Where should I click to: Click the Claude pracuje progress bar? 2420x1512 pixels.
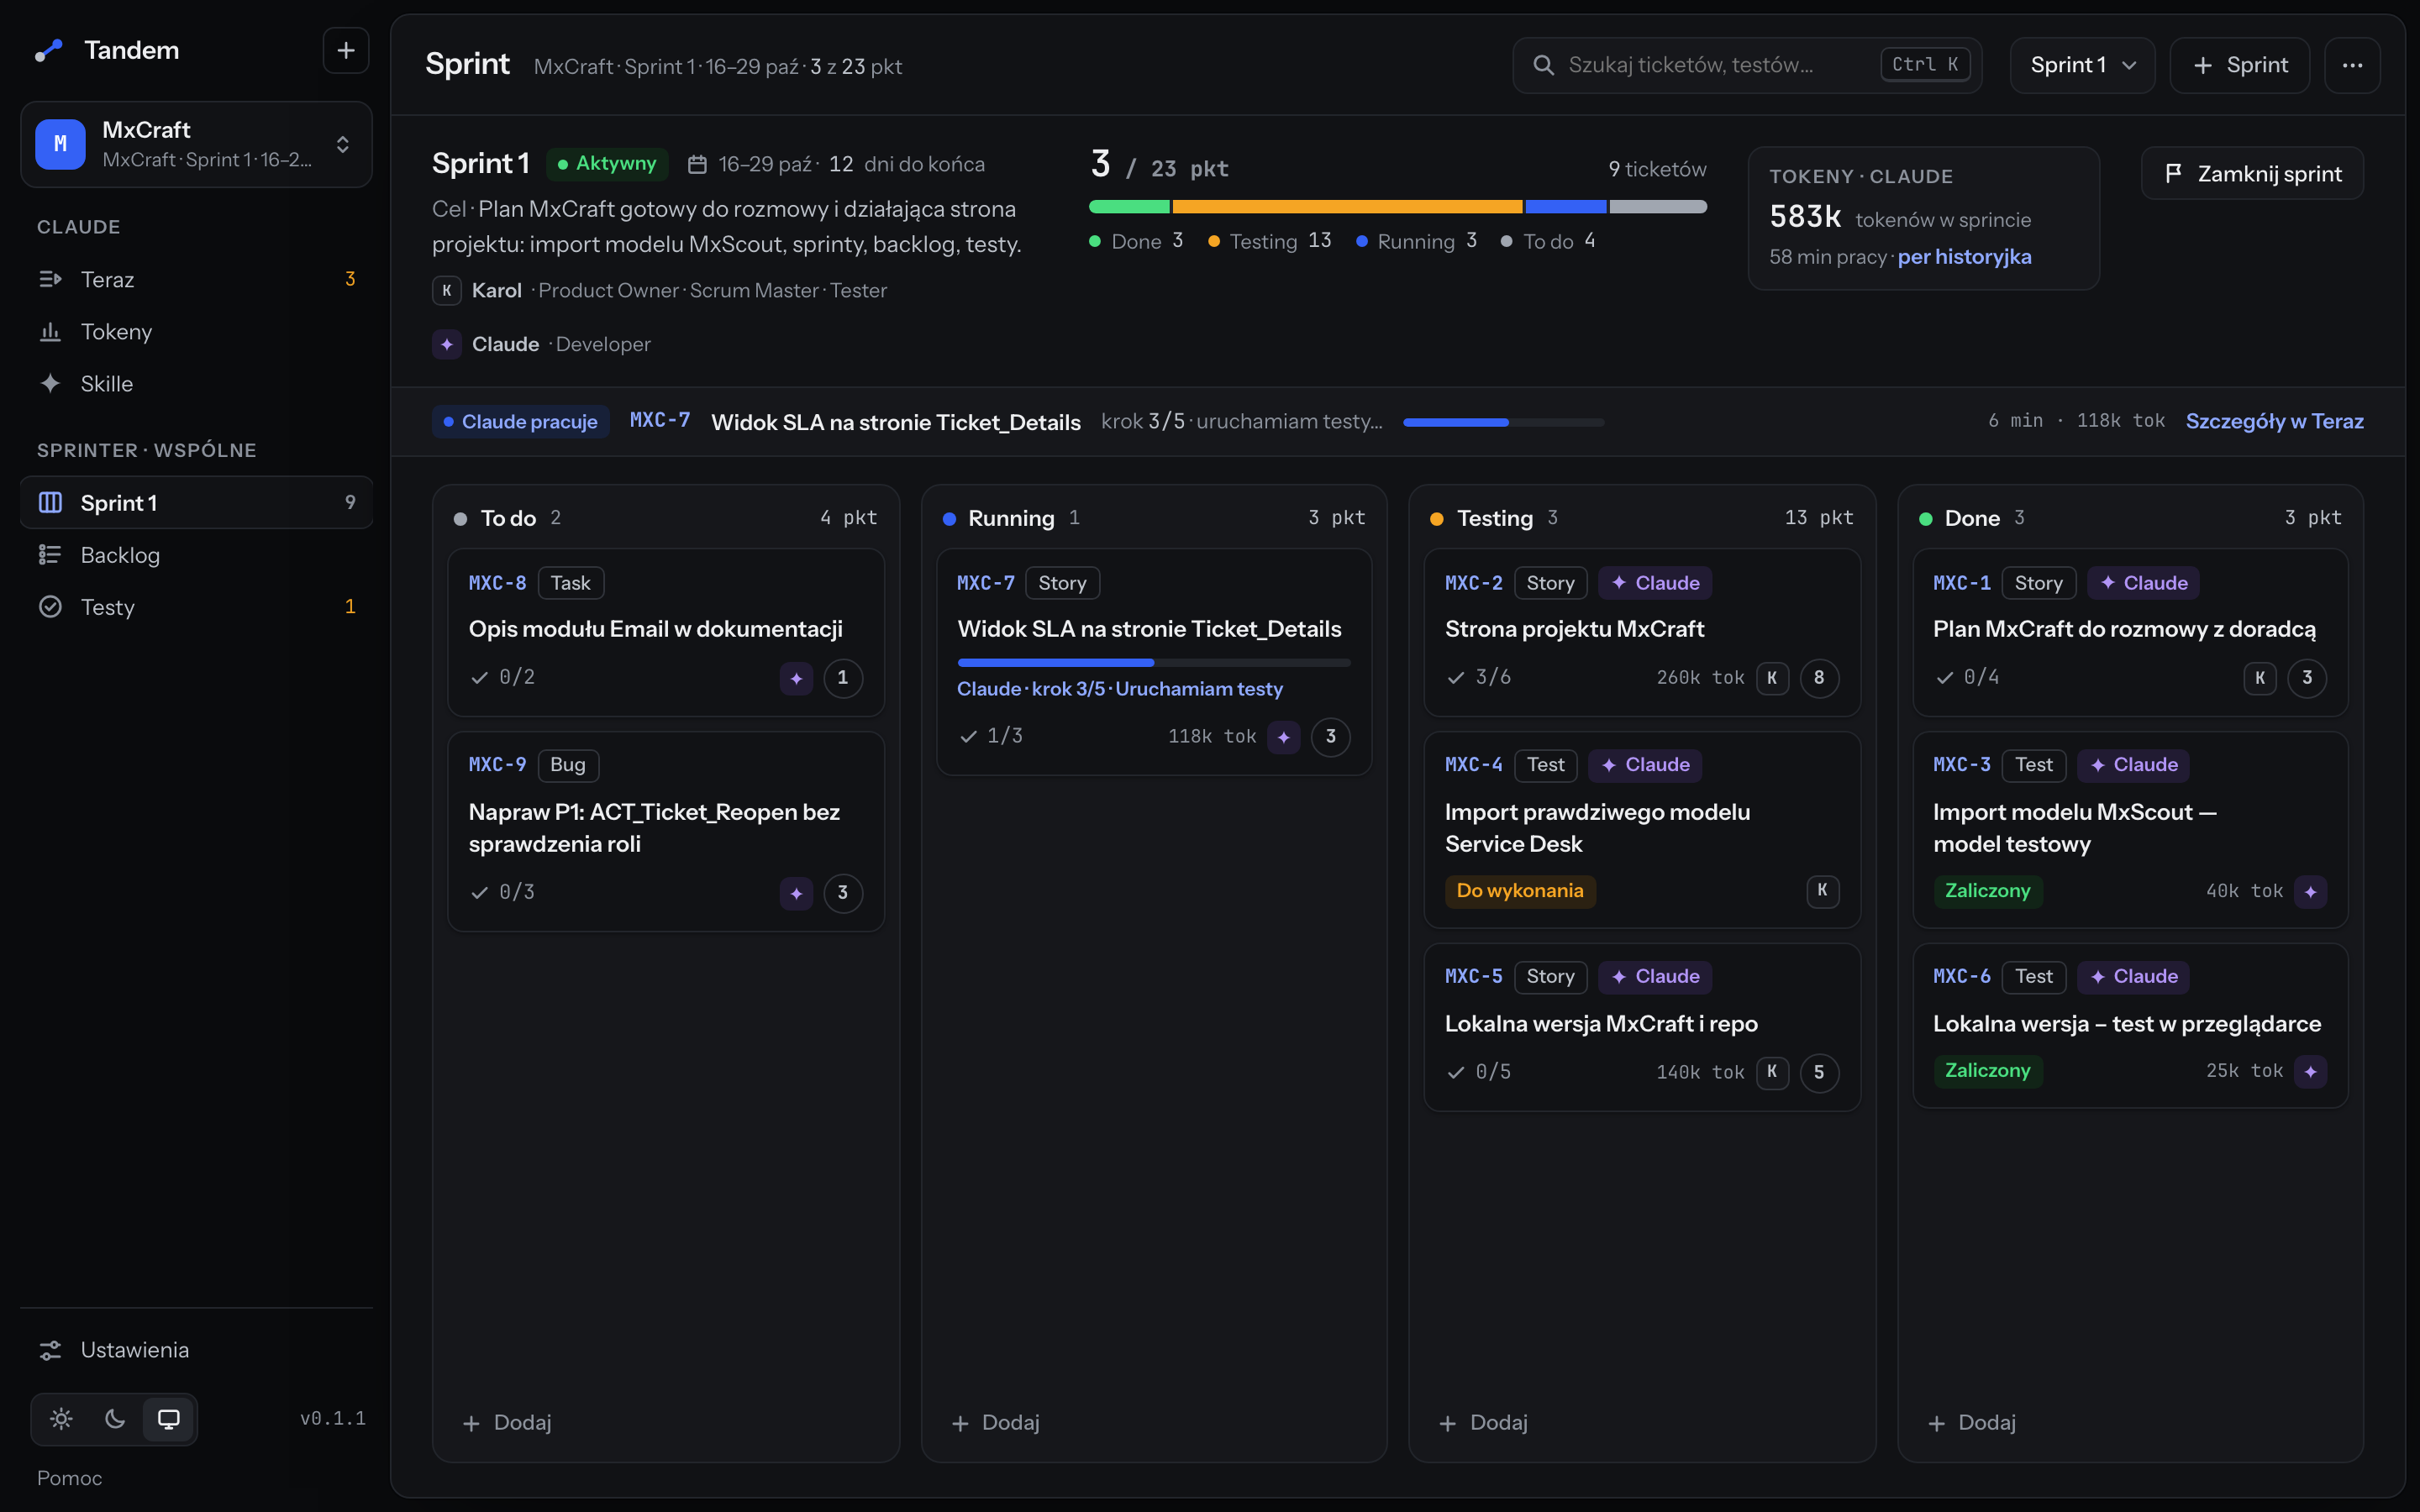click(1503, 422)
